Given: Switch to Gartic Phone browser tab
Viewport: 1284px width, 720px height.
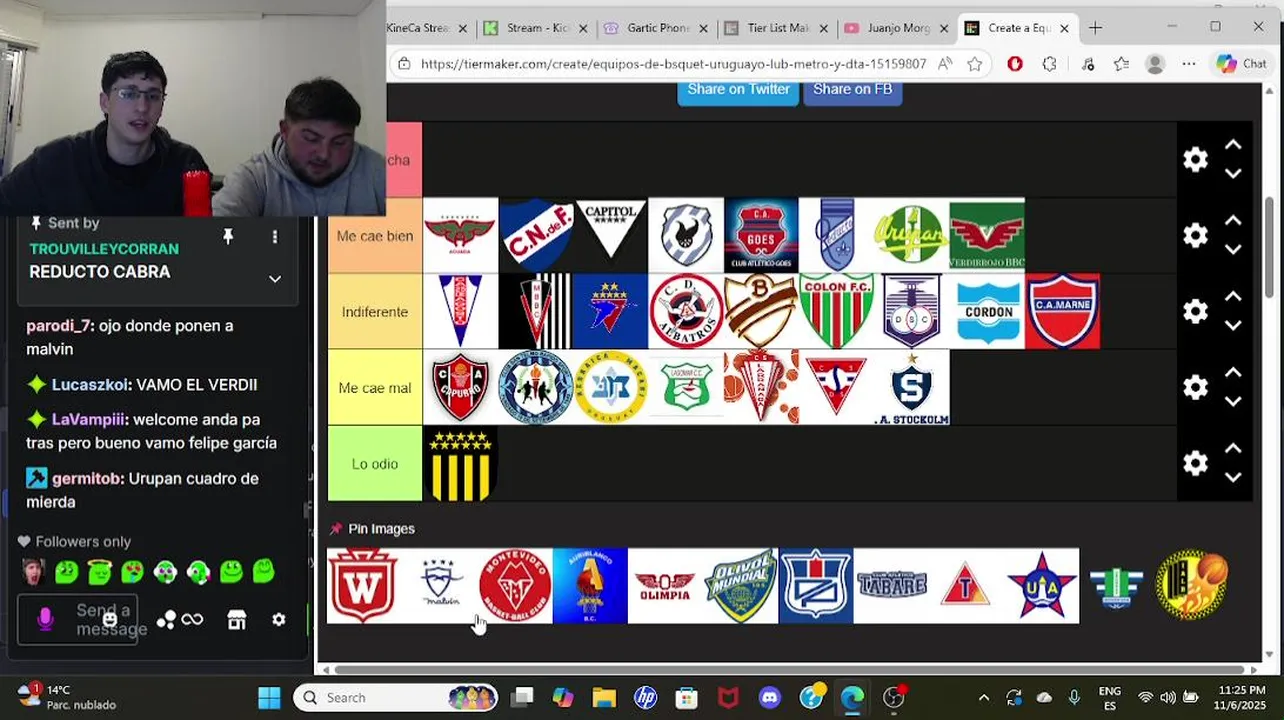Looking at the screenshot, I should 657,28.
